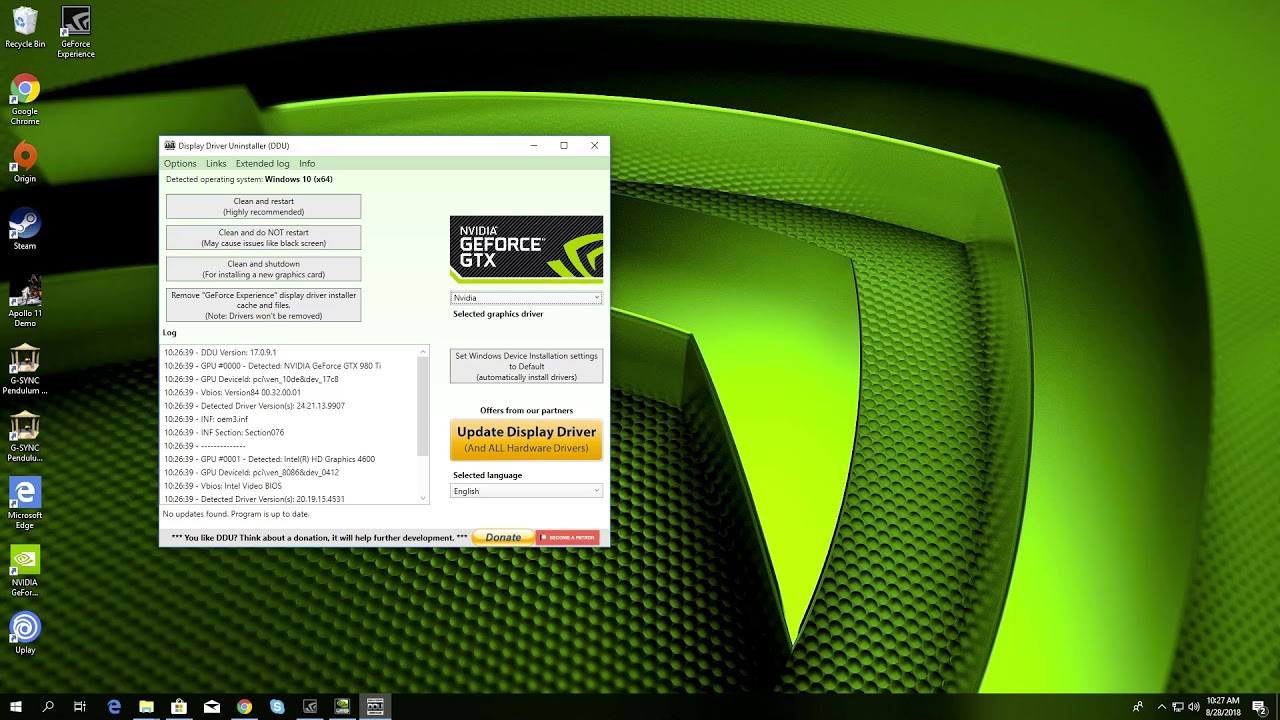Click the taskbar search magnifier icon
Screen dimensions: 1280x720
48,707
